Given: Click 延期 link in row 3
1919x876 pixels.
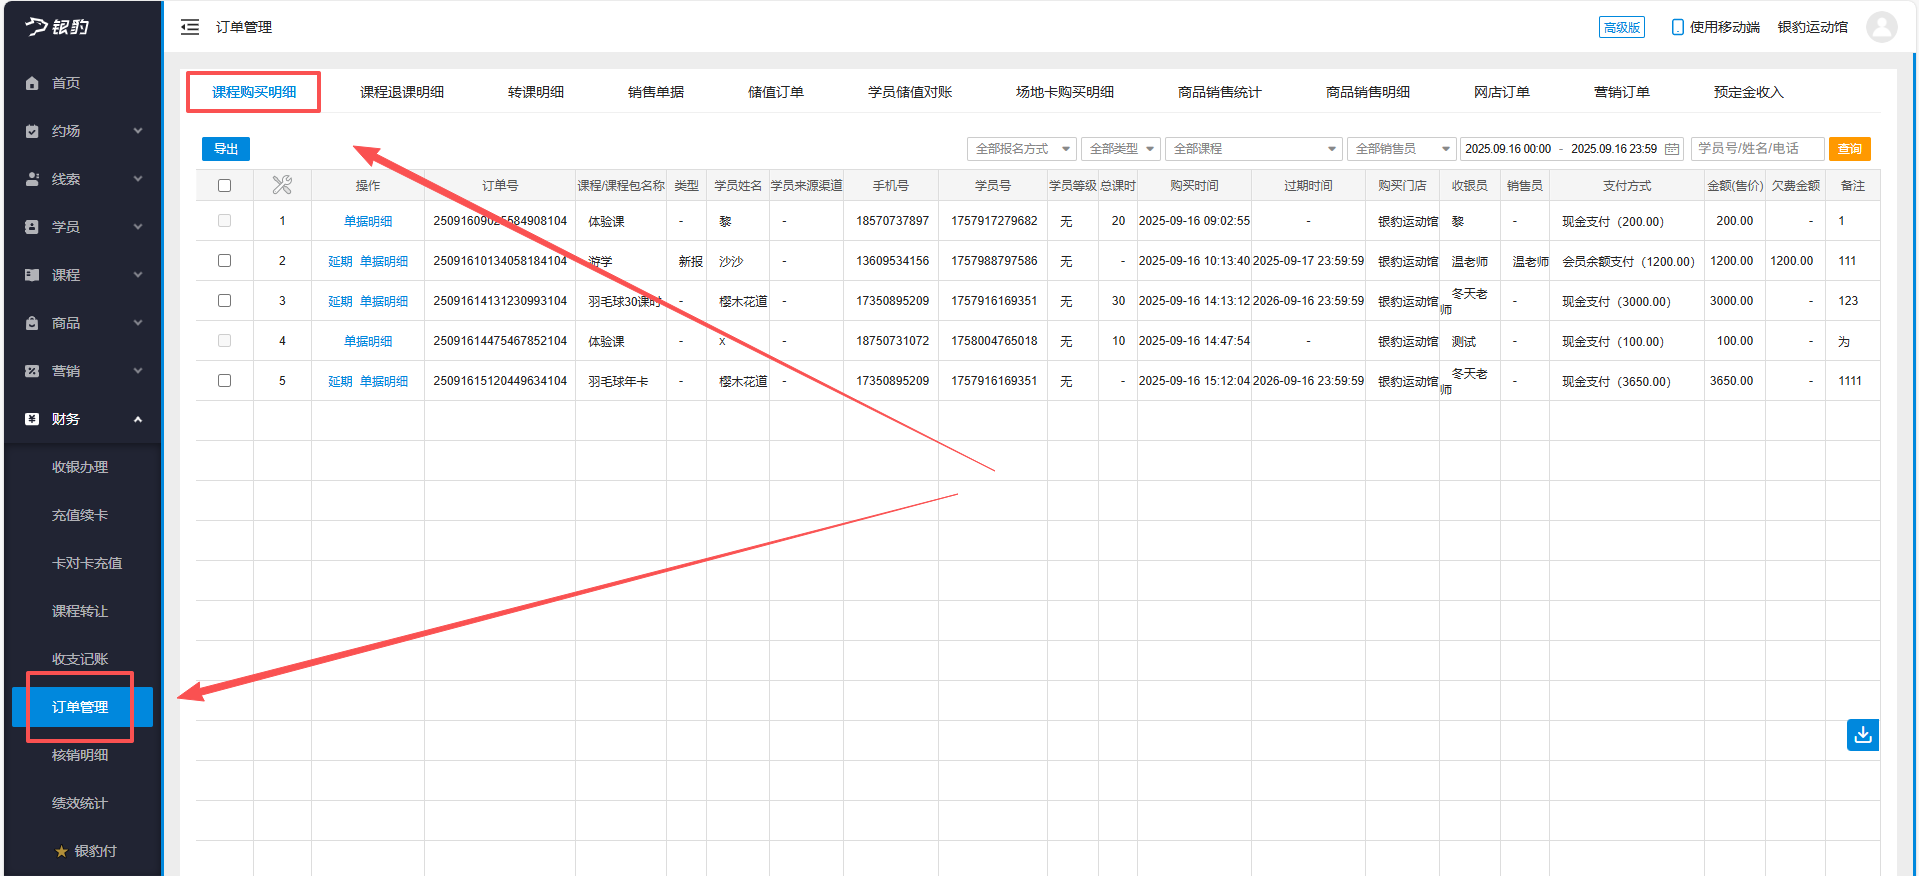Looking at the screenshot, I should [x=340, y=301].
